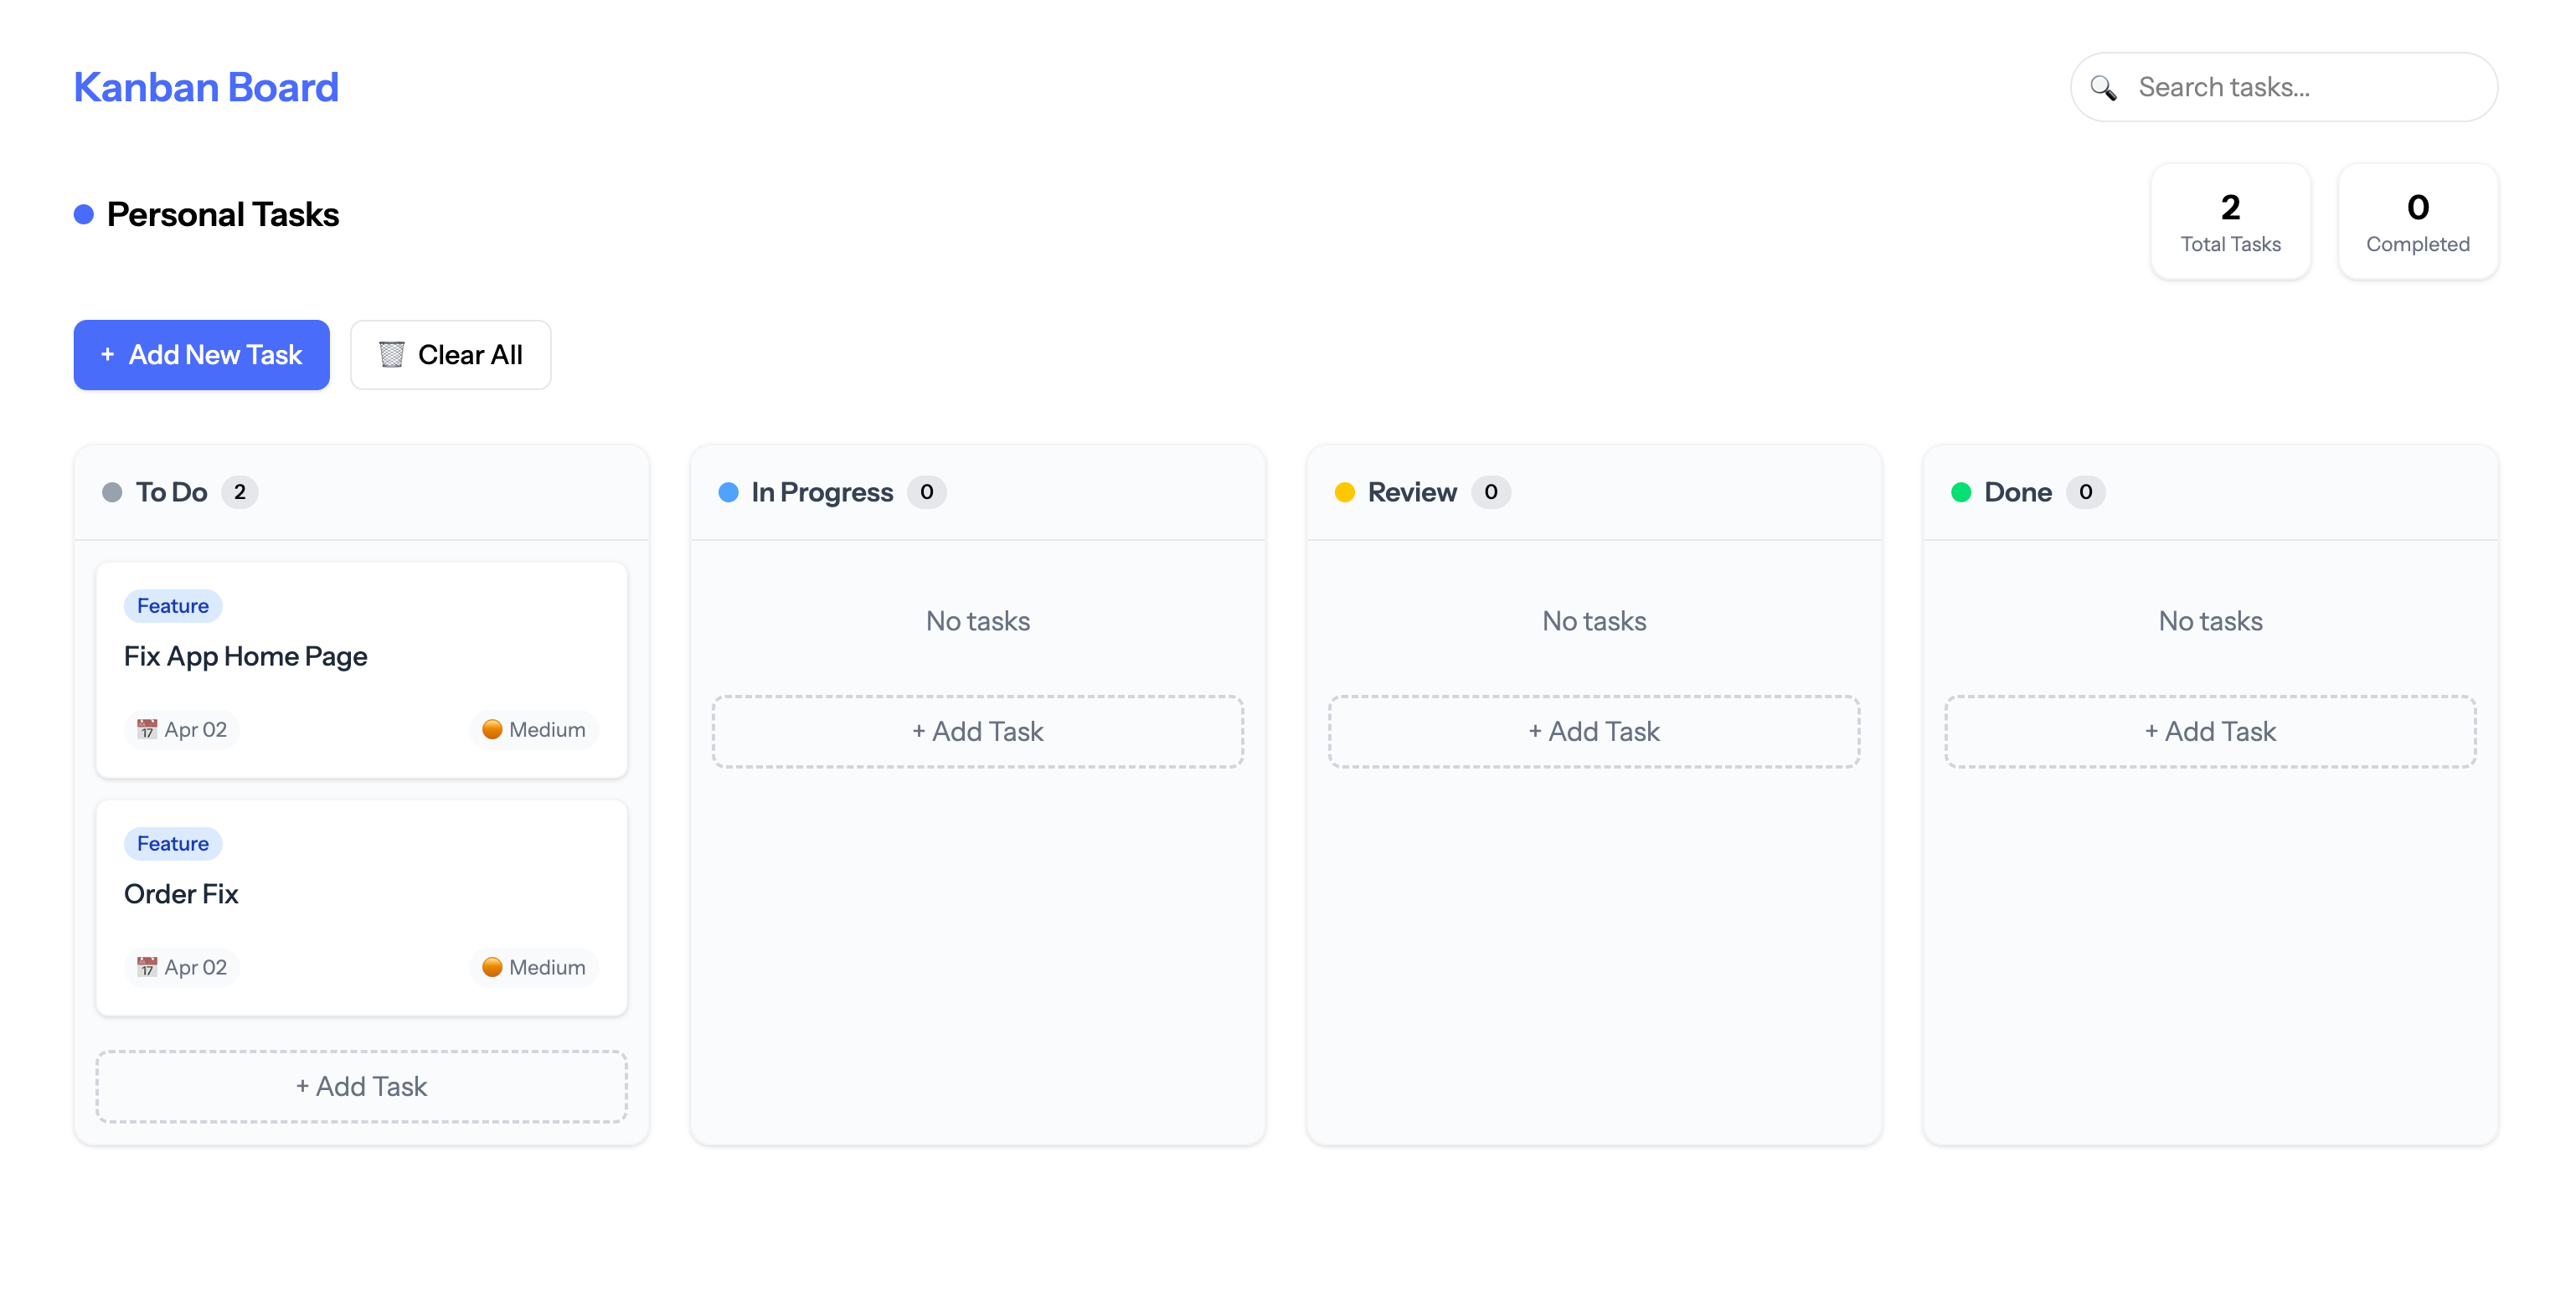Click the task count badge on To Do
The image size is (2576, 1291).
240,492
